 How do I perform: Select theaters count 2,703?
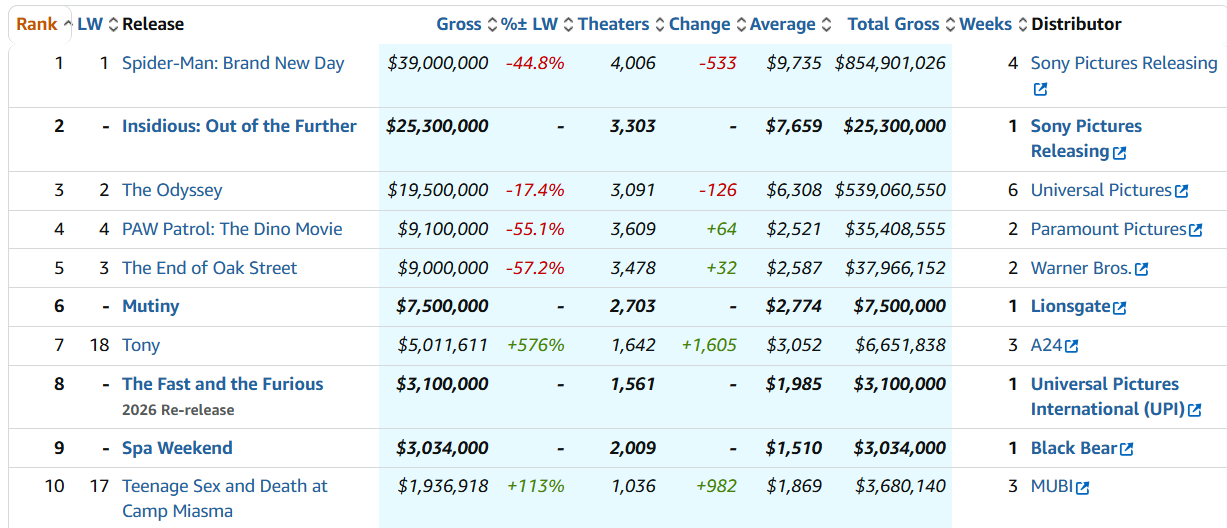tap(633, 306)
